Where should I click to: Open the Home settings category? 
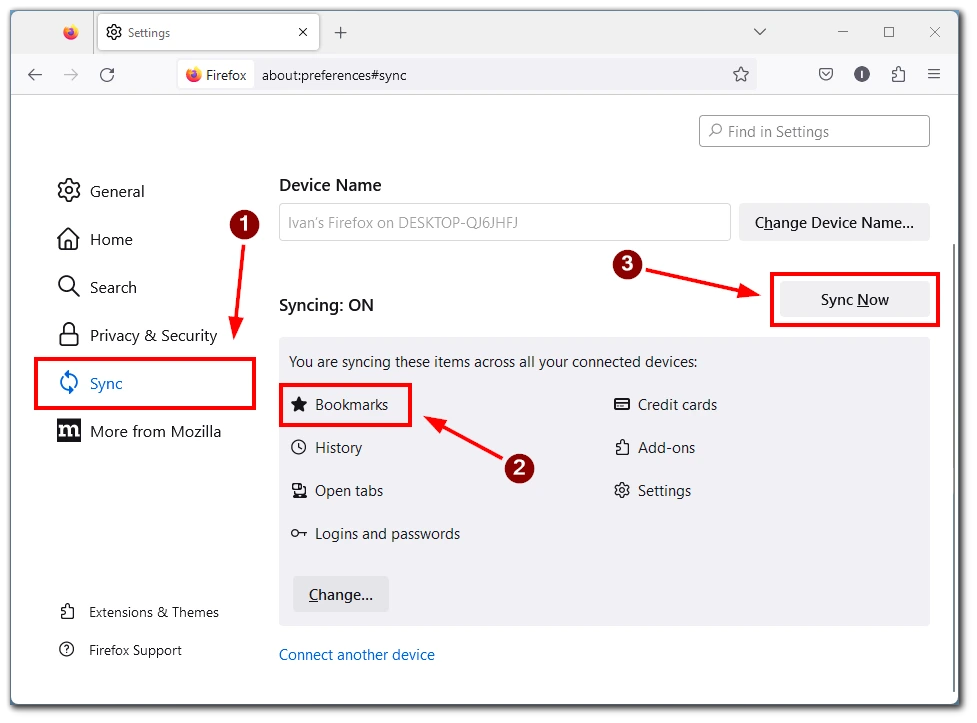pos(95,239)
